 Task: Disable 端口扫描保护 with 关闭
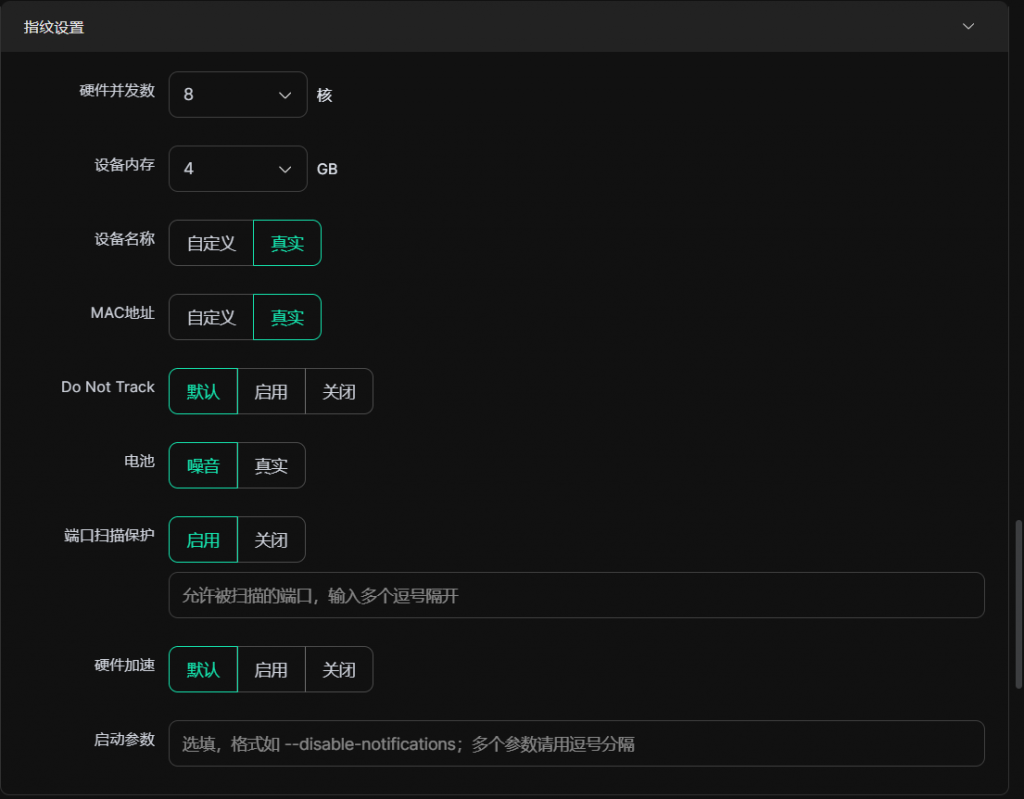(x=271, y=540)
